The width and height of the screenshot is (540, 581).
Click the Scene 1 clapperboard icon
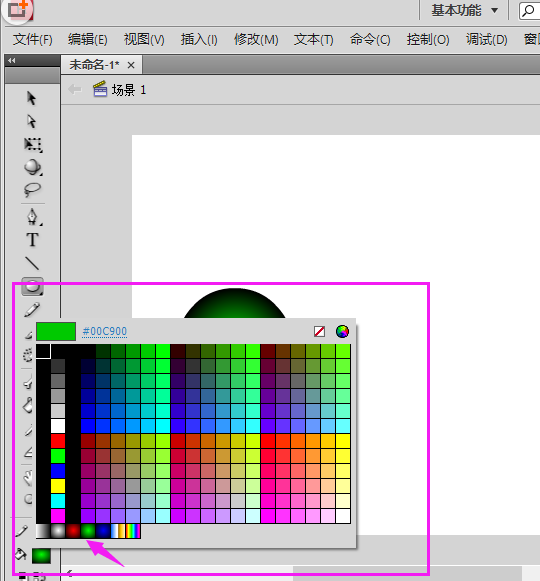click(x=100, y=89)
